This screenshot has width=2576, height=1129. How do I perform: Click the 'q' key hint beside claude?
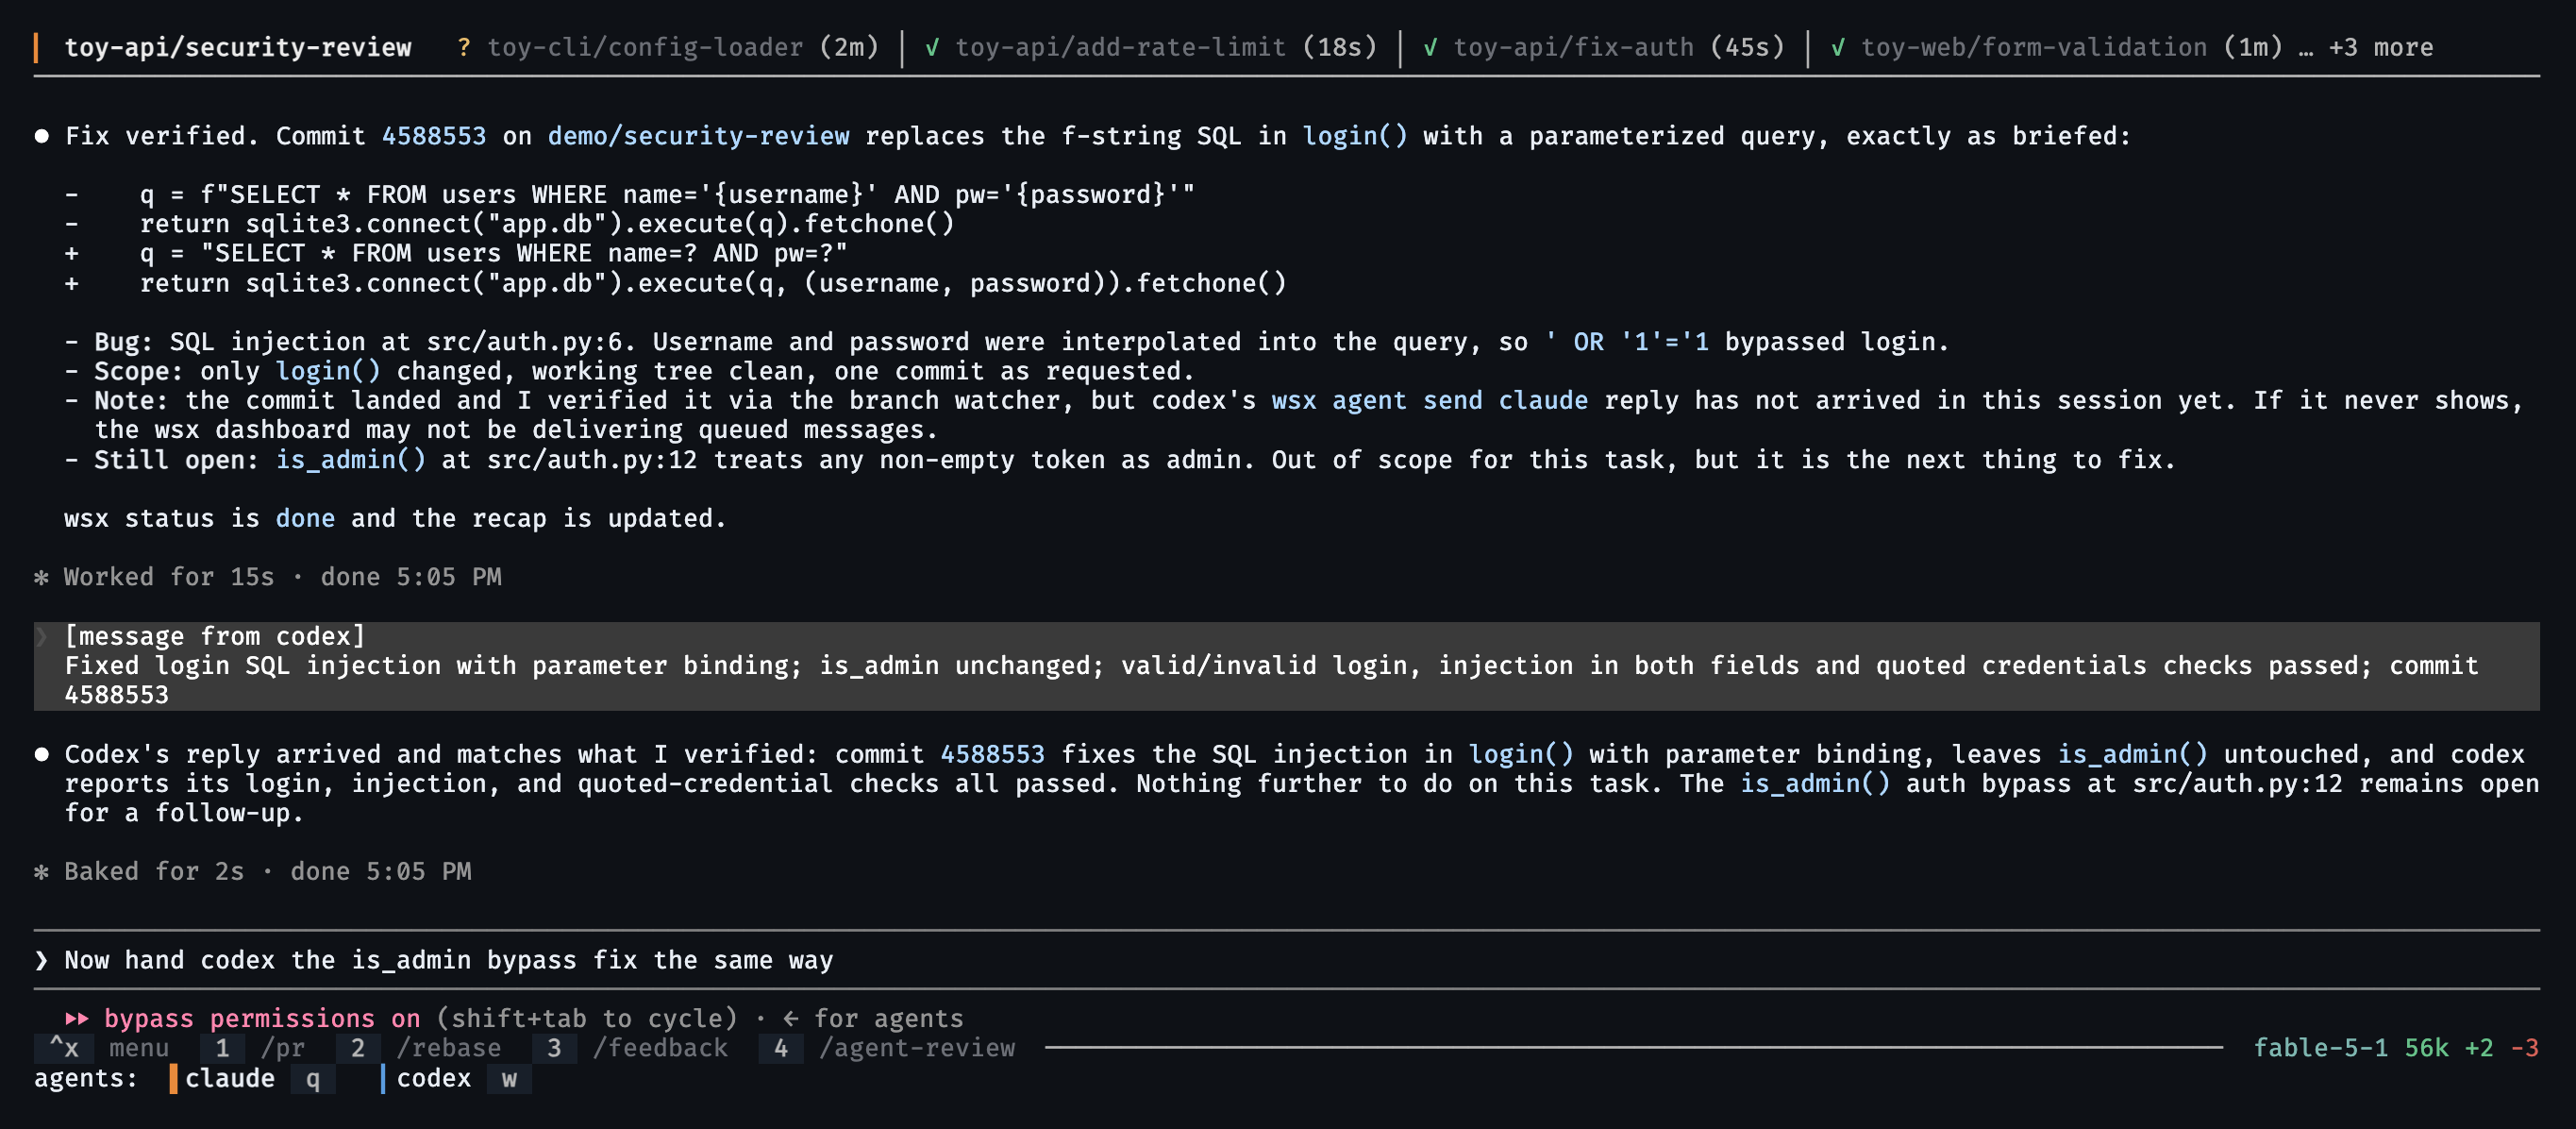pyautogui.click(x=313, y=1078)
